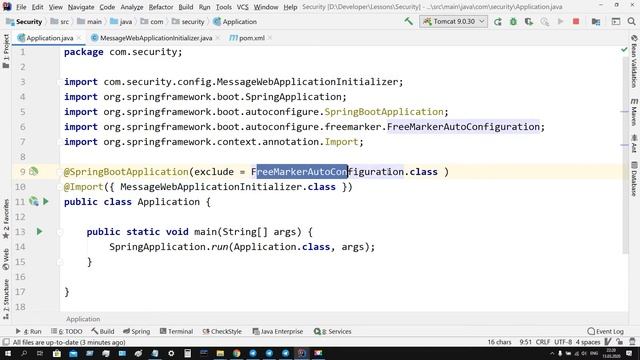Open the Structure side tool window

6,299
